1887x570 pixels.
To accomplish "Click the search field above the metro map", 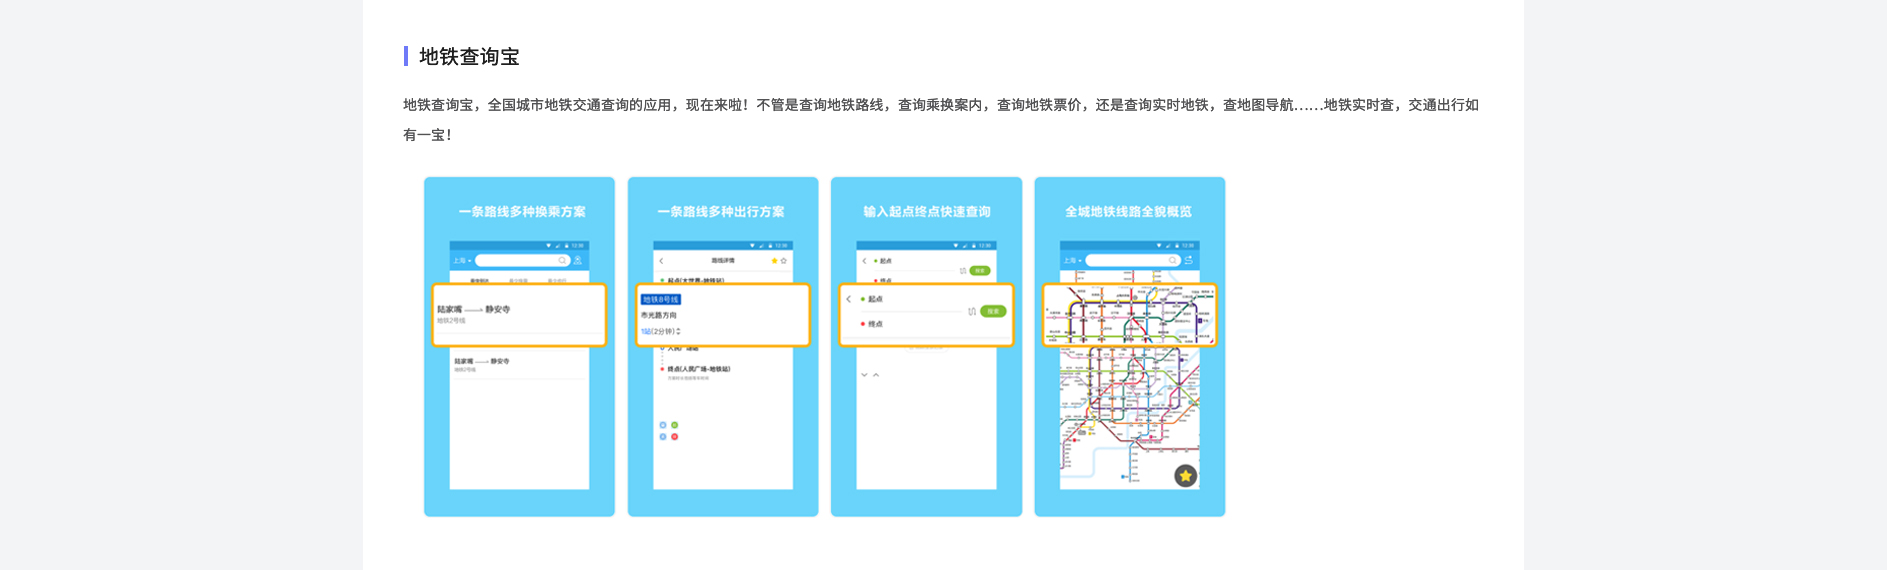I will 1133,260.
